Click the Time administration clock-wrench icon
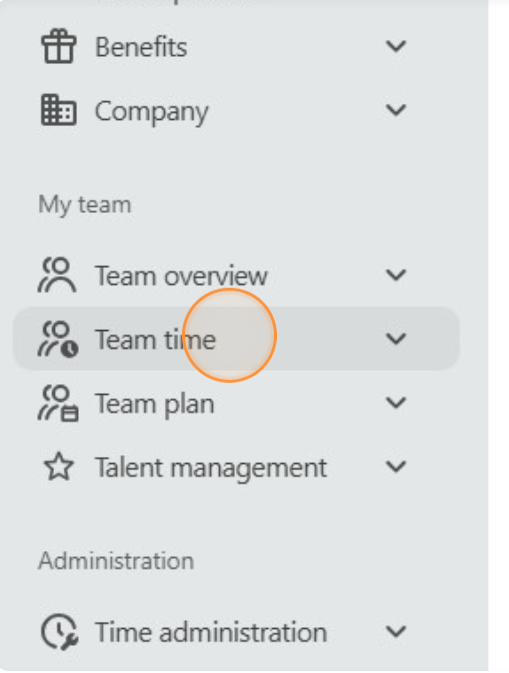This screenshot has height=673, width=509. (x=60, y=632)
